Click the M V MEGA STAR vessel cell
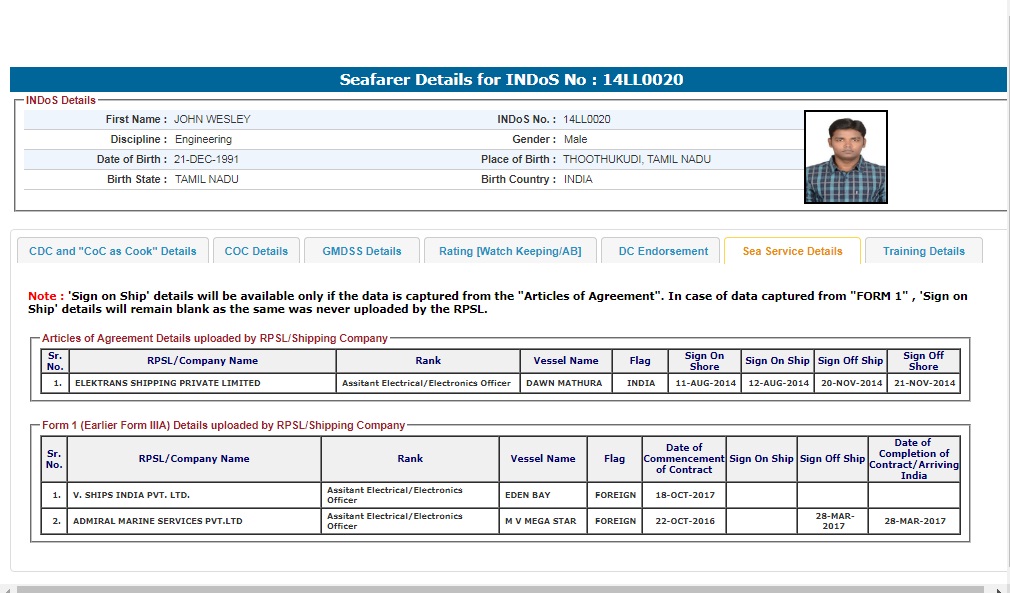Image resolution: width=1010 pixels, height=593 pixels. coord(542,521)
